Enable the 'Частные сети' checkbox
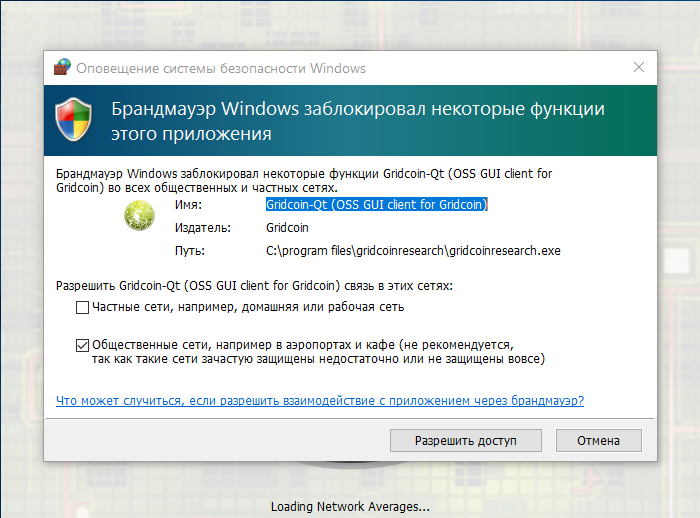This screenshot has width=700, height=518. (x=82, y=306)
